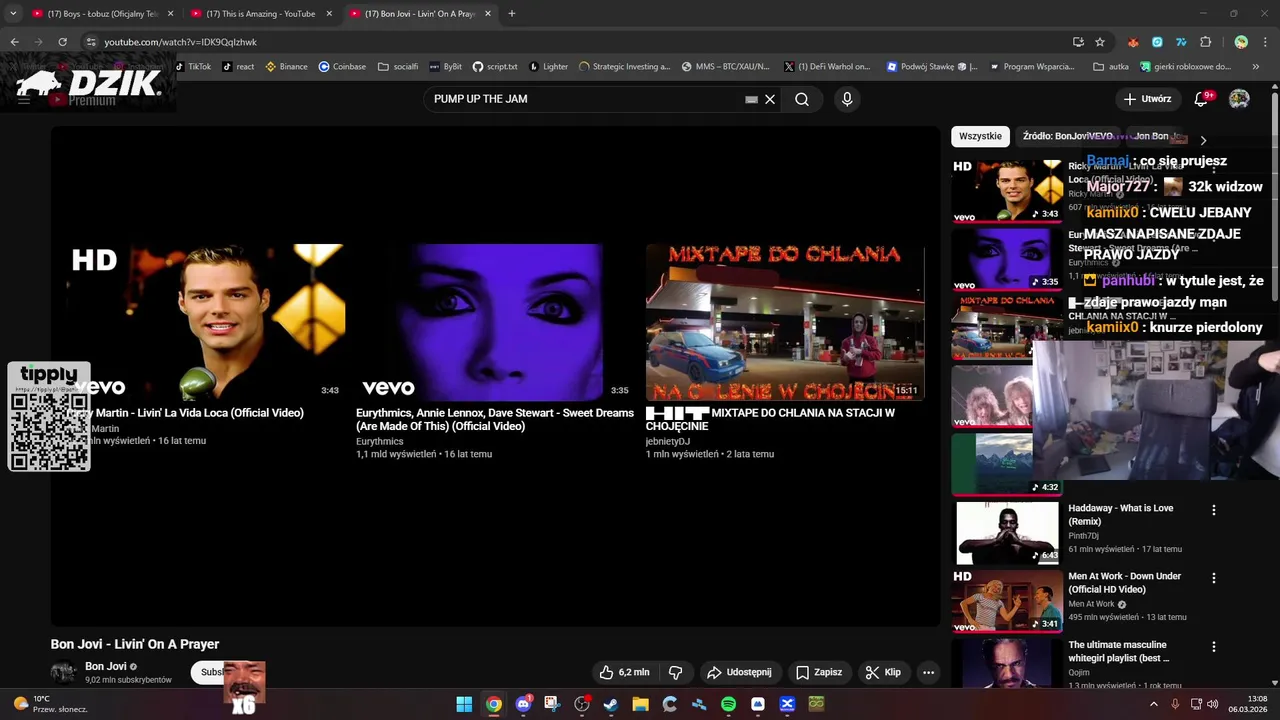Open TikTok bookmark

[193, 67]
